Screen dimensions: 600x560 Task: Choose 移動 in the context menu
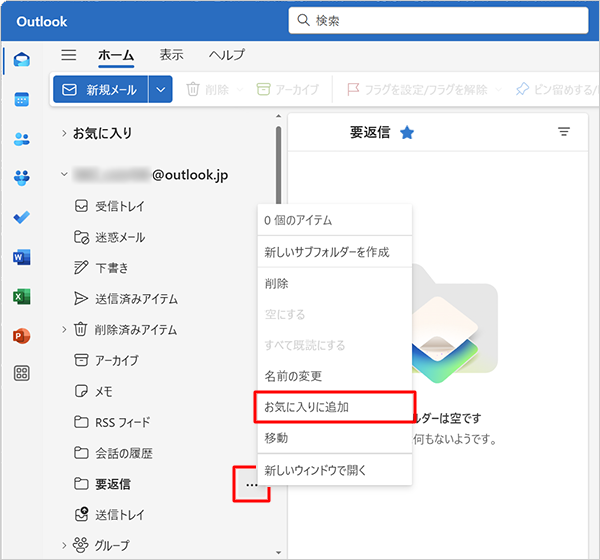click(x=335, y=438)
